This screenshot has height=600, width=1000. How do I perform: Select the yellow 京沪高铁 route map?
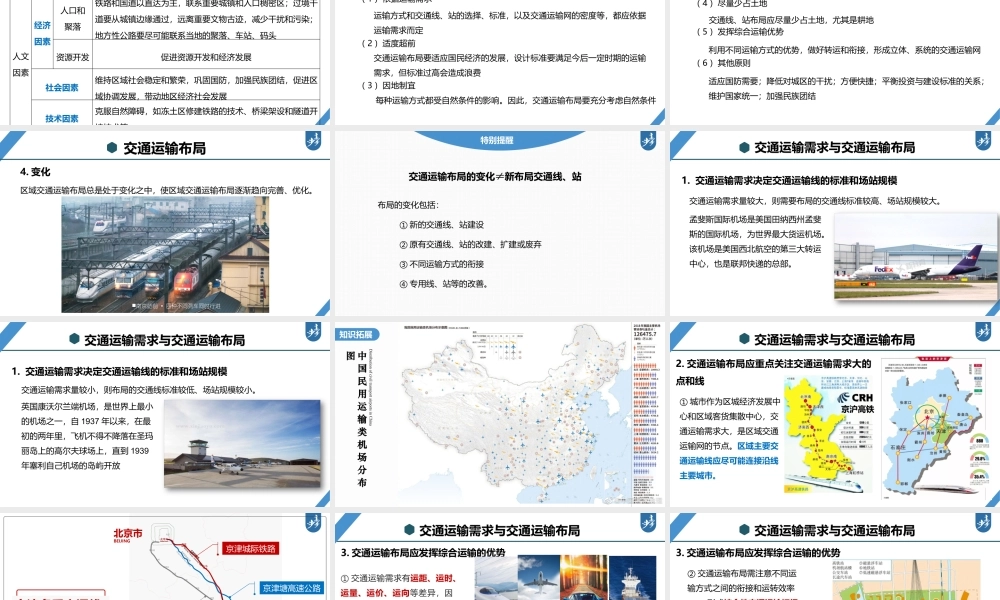click(x=827, y=434)
